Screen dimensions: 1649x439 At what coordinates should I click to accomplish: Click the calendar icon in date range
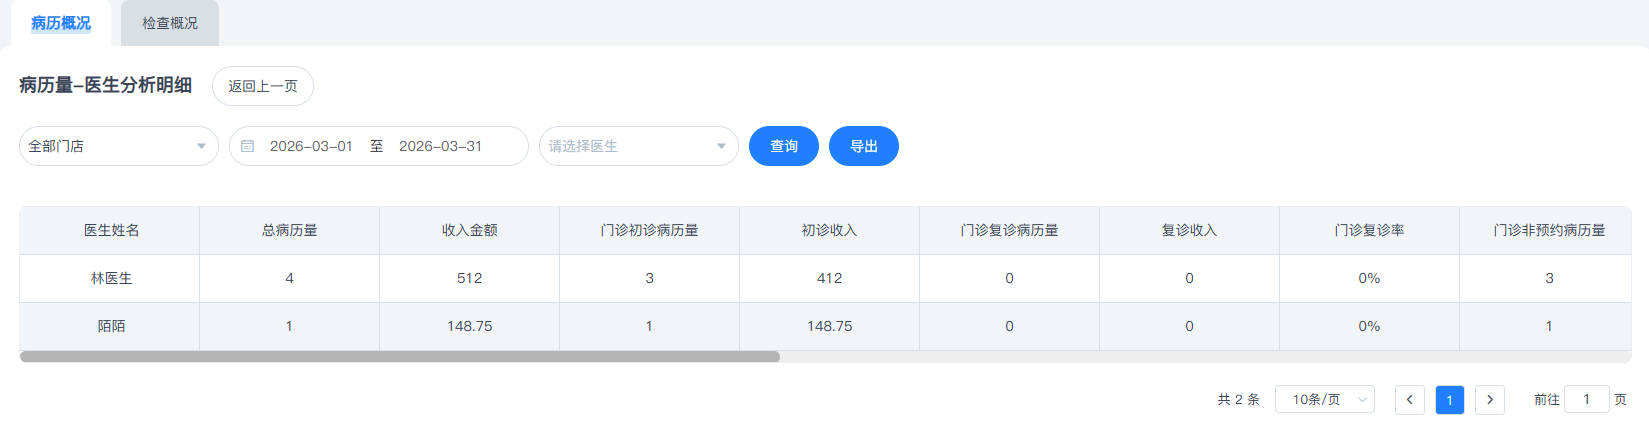coord(247,146)
